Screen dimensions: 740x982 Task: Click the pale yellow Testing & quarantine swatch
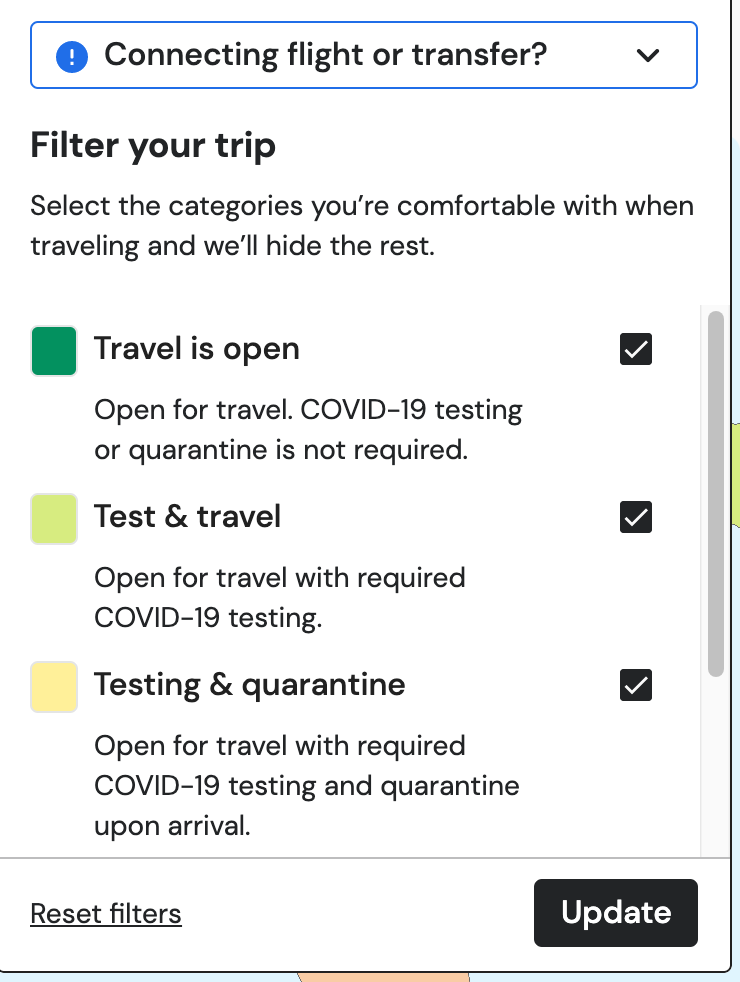point(54,686)
